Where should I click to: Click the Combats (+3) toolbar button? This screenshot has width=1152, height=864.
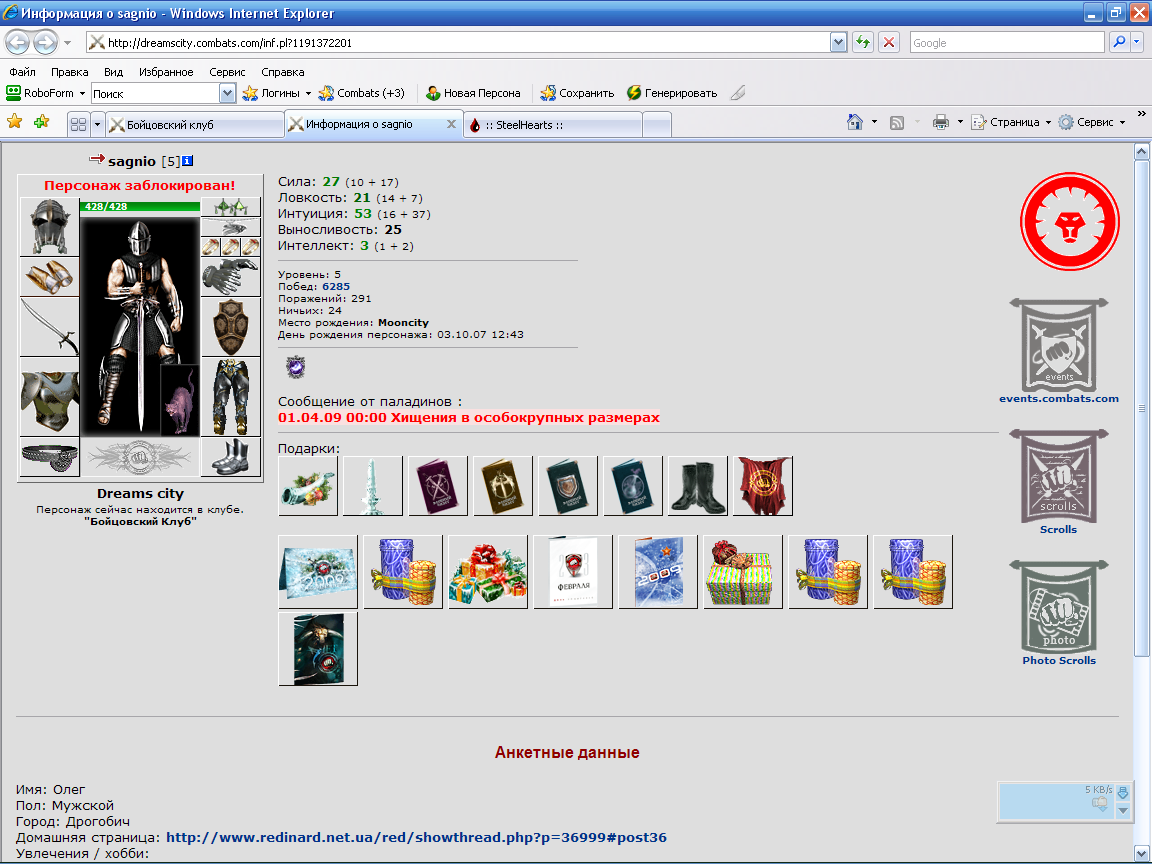[x=361, y=93]
